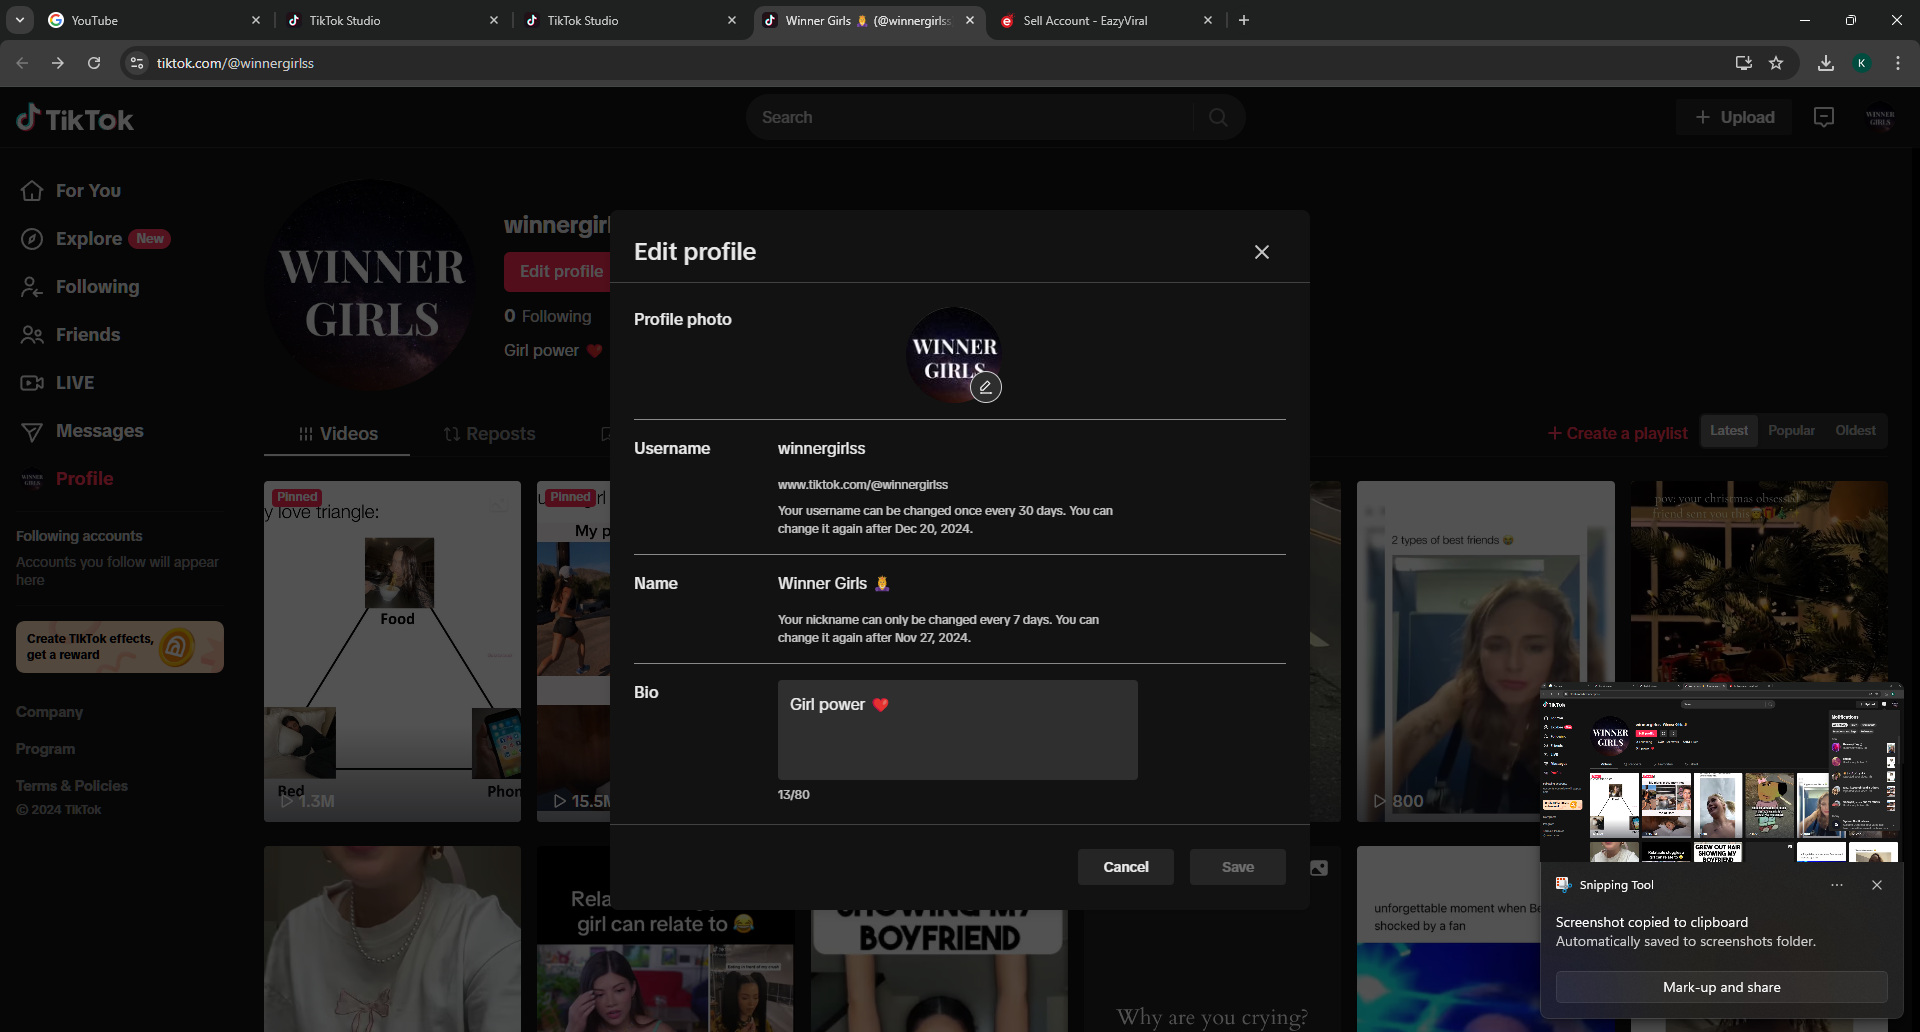Reload the page

pos(94,63)
